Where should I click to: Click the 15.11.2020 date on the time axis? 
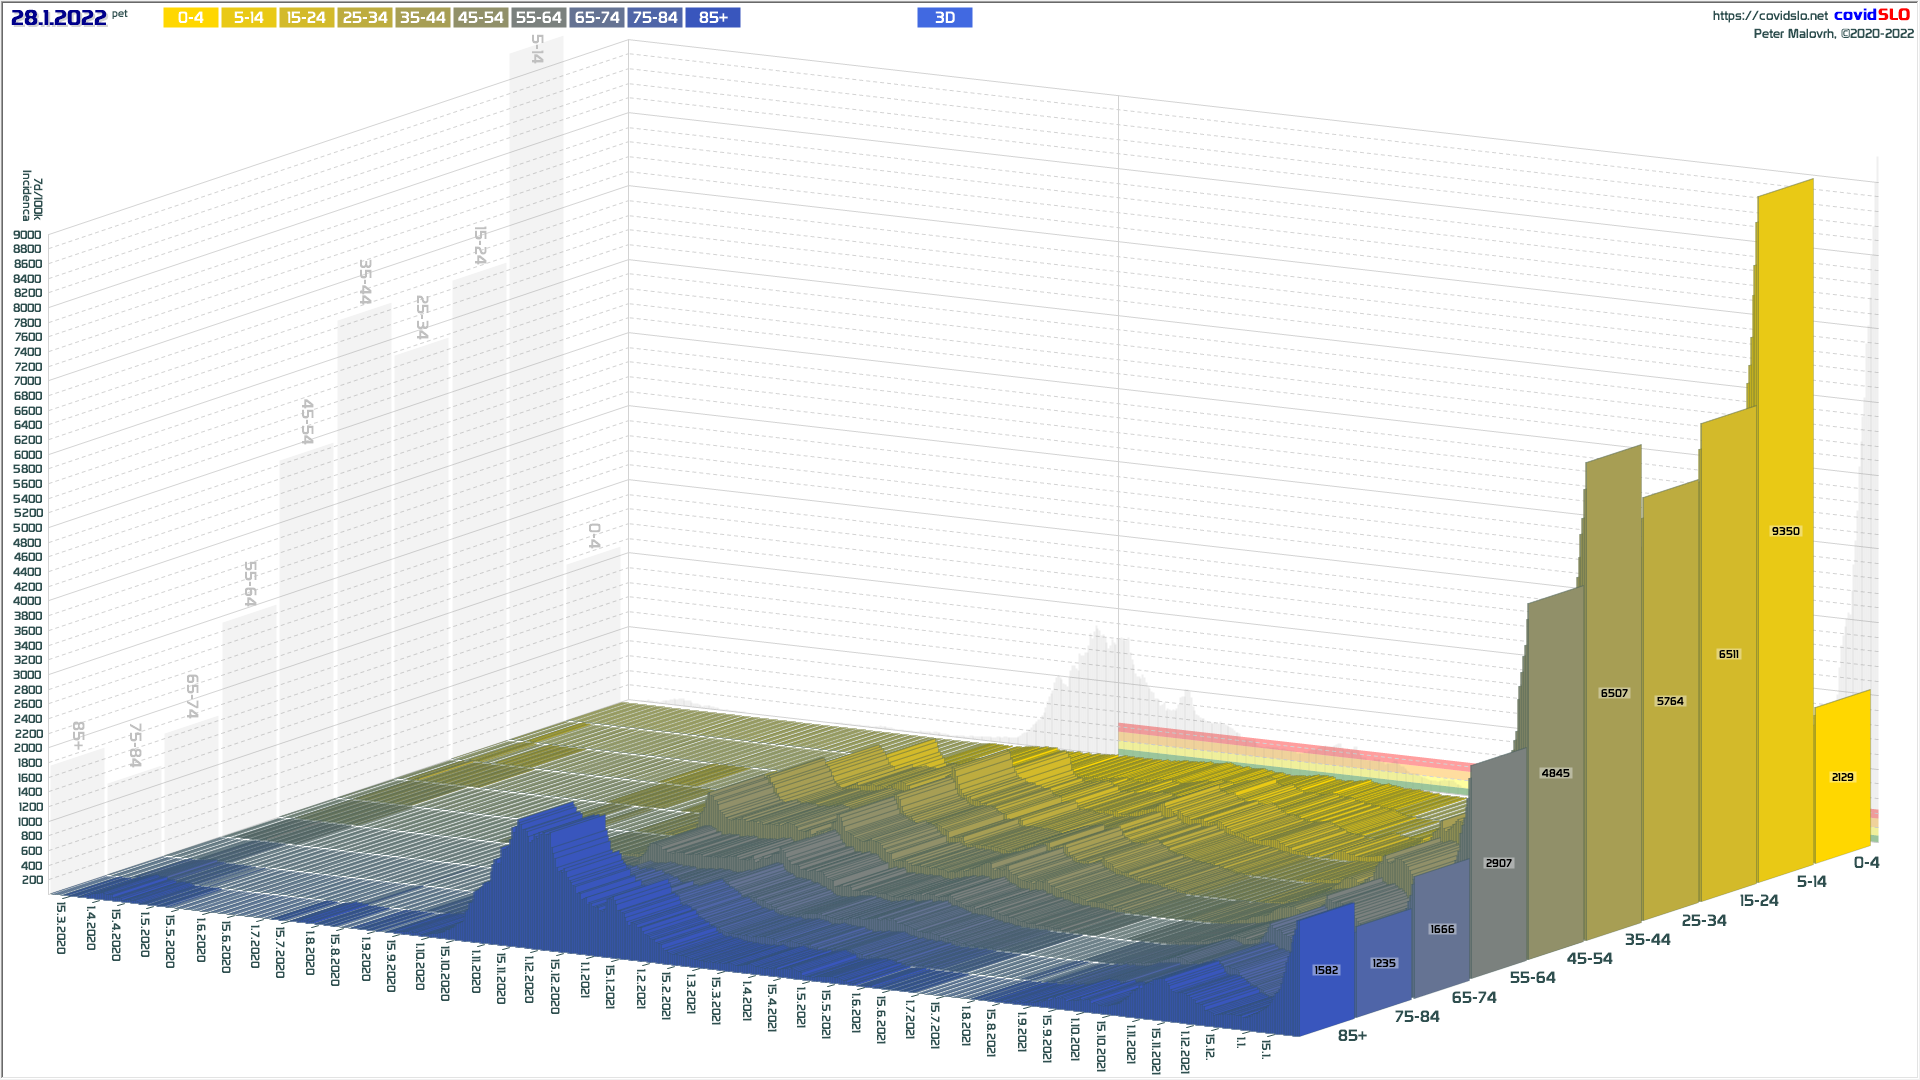point(501,978)
